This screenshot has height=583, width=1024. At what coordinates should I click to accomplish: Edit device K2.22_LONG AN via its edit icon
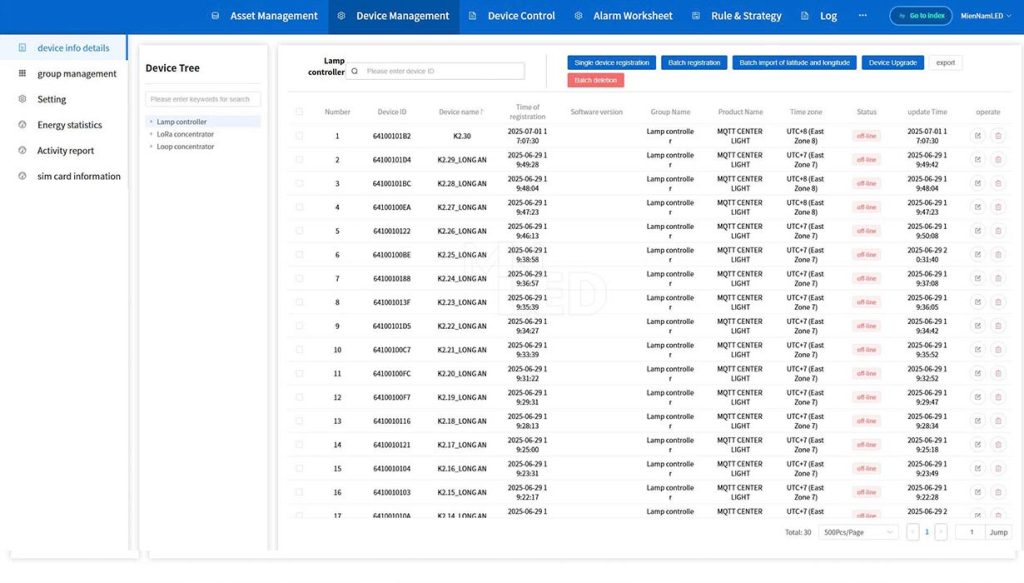[978, 326]
